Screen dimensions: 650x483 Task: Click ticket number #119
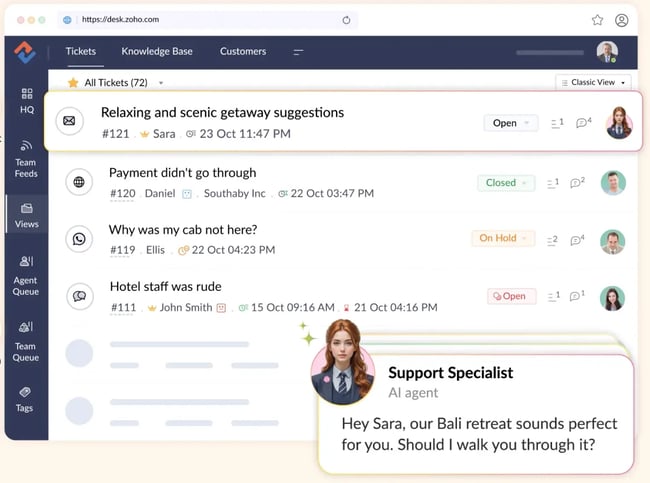(123, 250)
